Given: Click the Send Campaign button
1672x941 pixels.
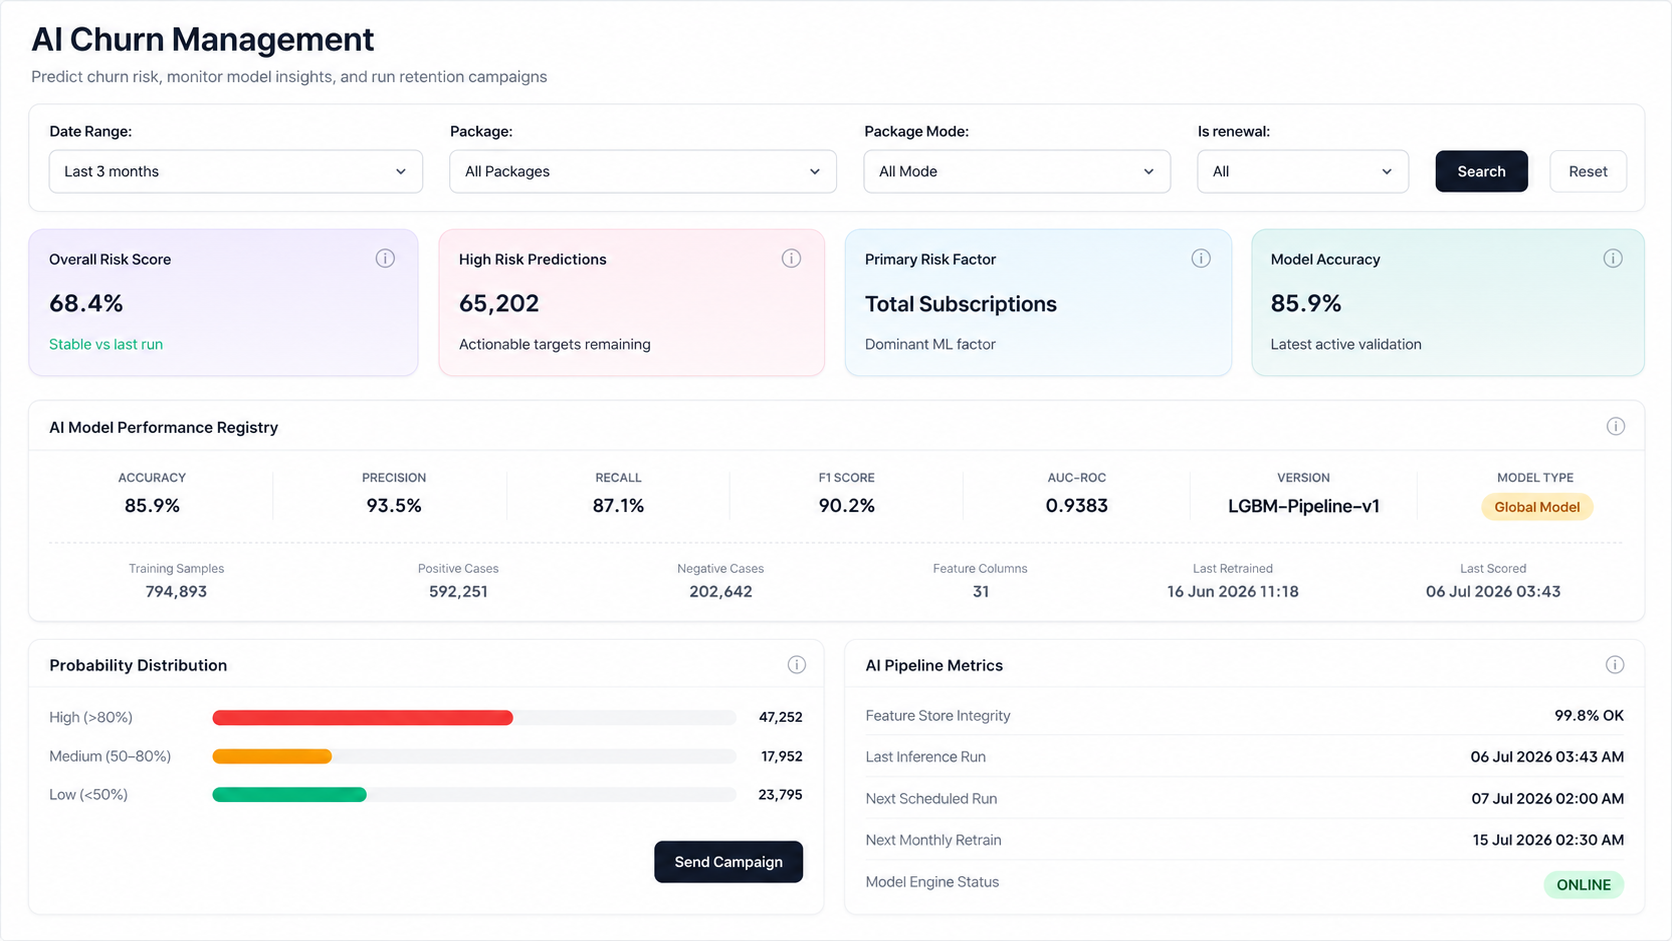Looking at the screenshot, I should pos(728,862).
